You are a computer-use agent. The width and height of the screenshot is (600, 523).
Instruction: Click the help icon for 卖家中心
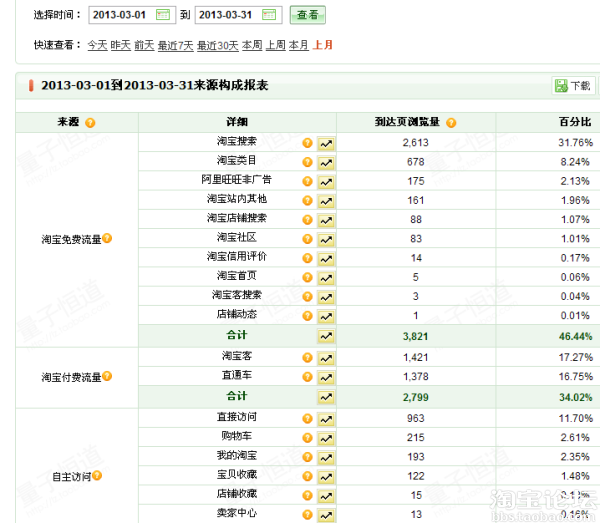(x=307, y=515)
